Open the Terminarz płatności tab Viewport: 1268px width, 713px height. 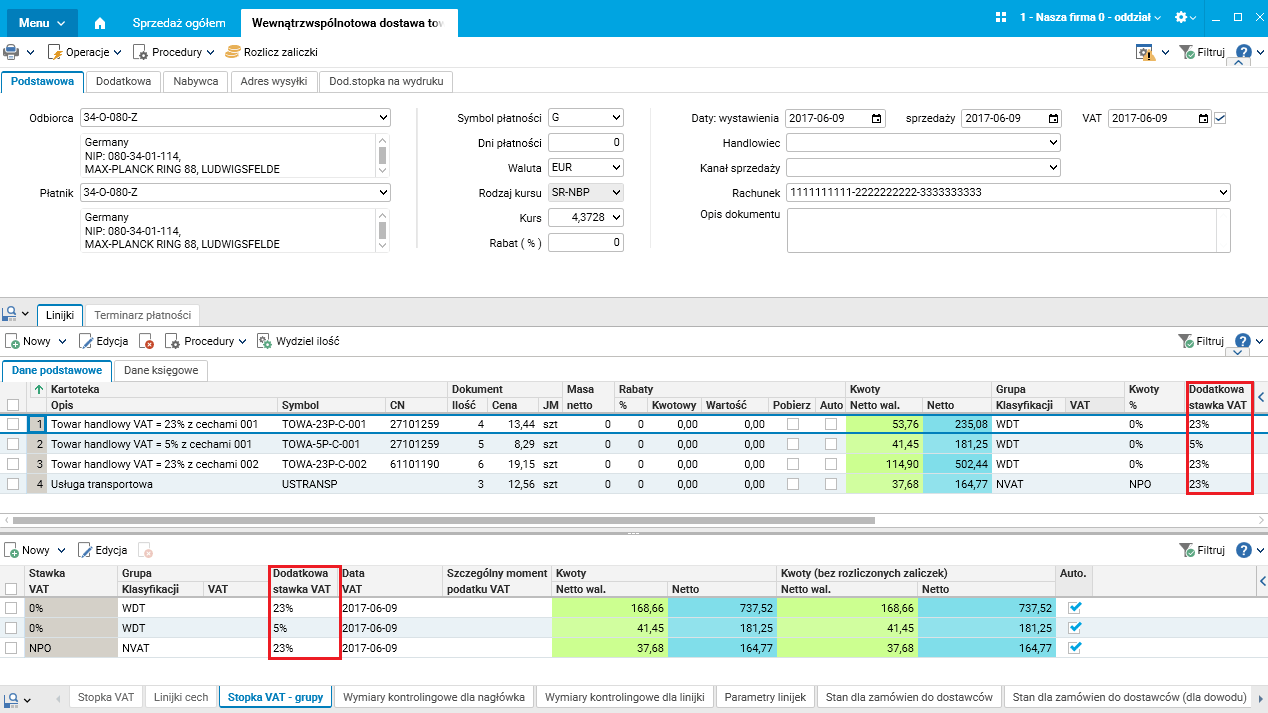pos(143,315)
